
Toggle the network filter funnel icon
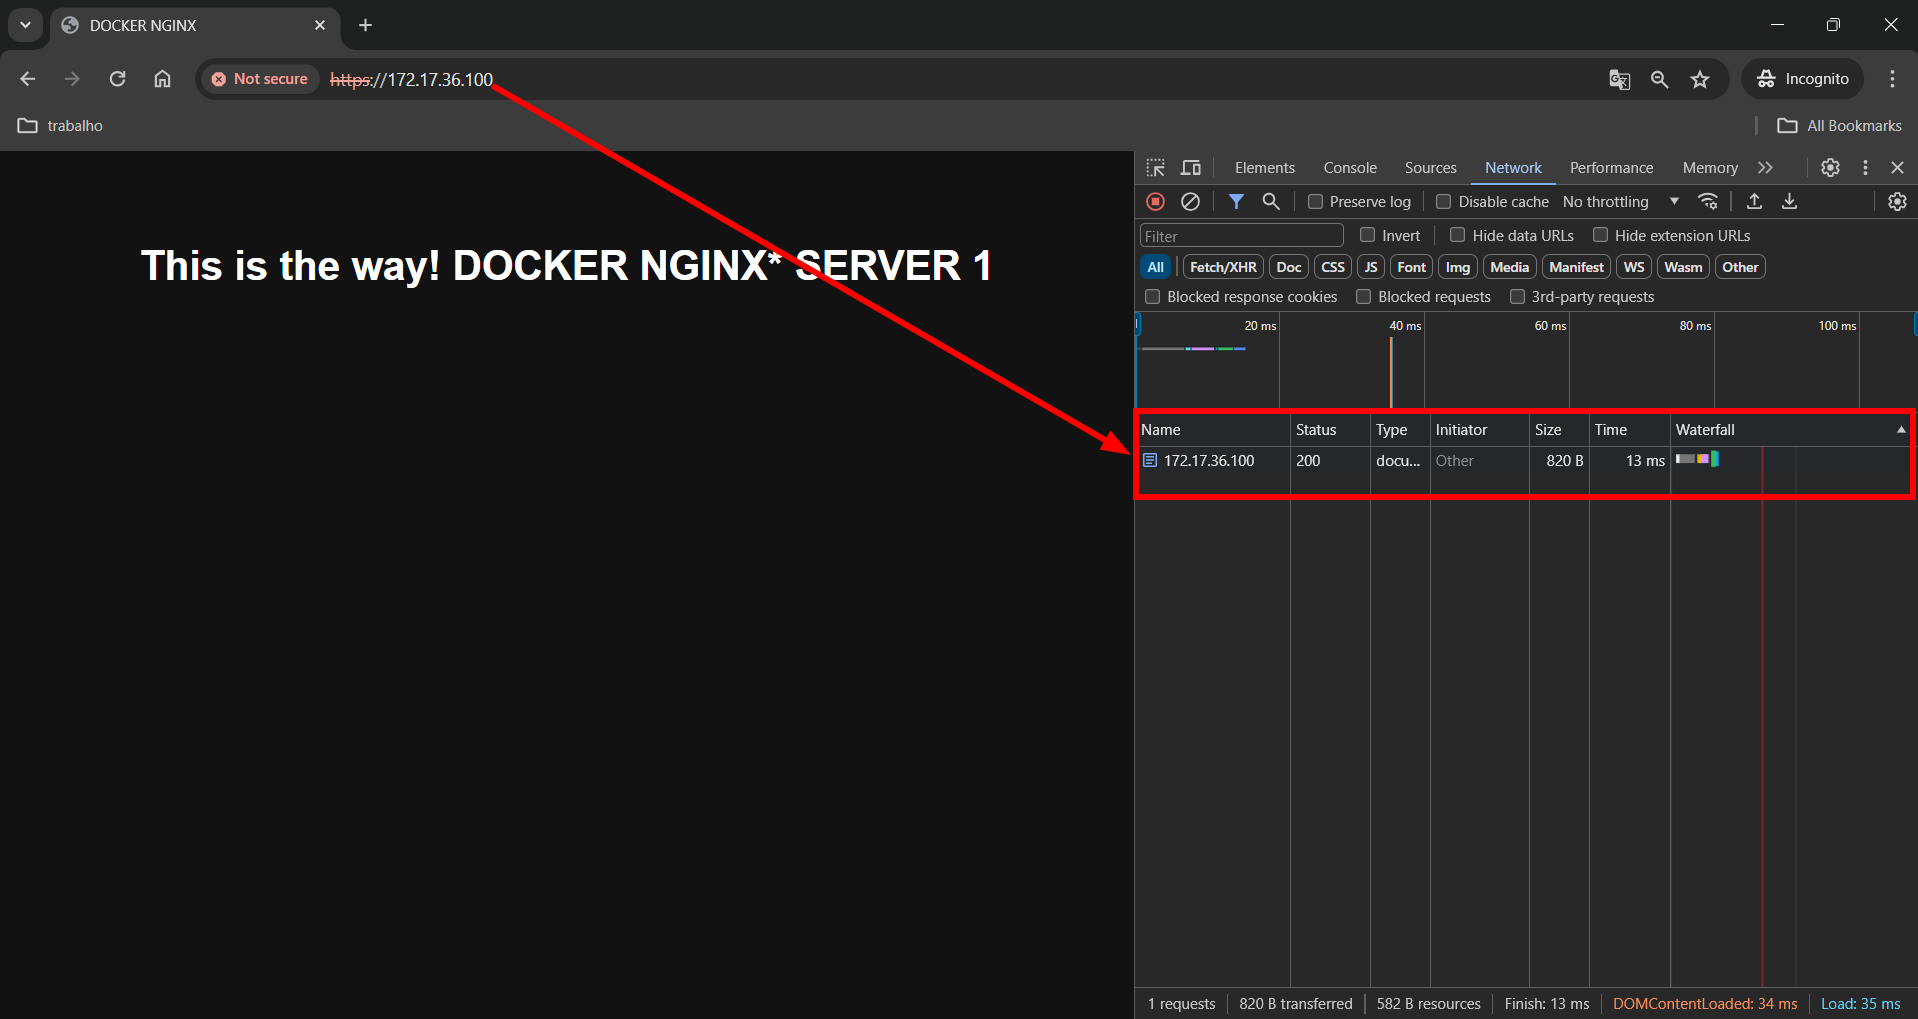point(1236,202)
